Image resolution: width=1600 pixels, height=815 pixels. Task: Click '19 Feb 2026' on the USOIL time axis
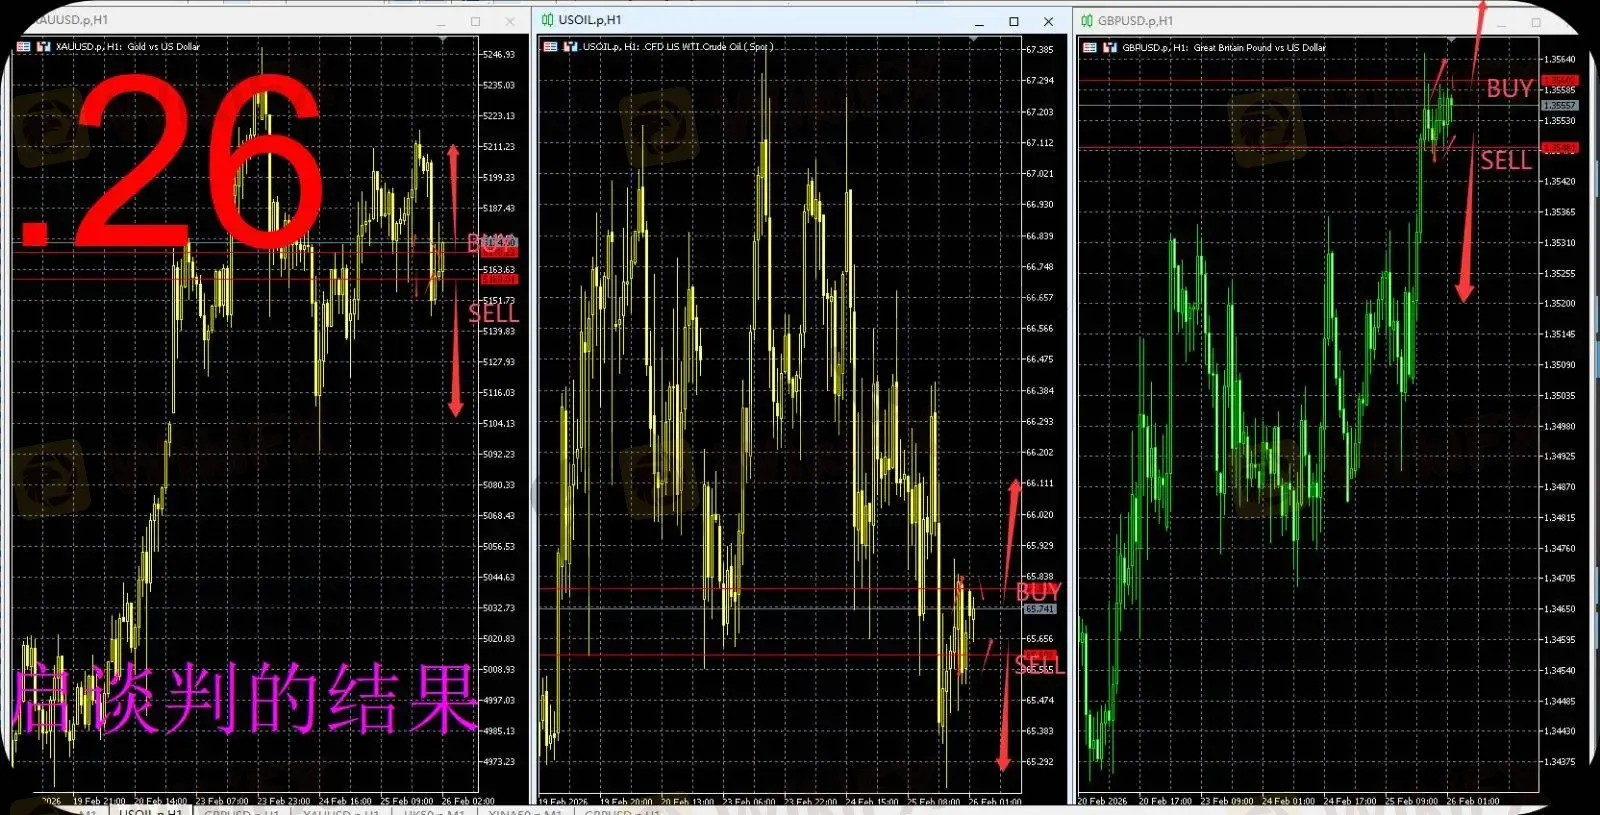pos(563,802)
